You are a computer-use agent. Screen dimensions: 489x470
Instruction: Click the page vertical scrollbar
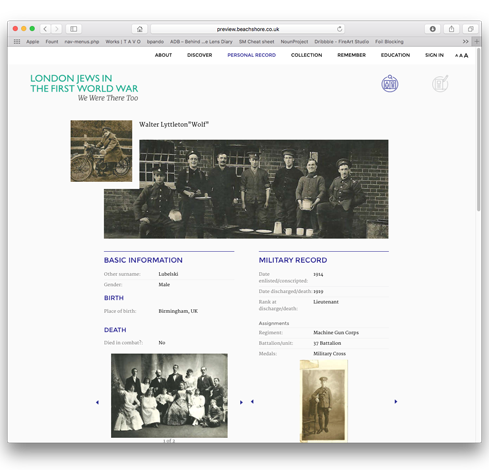click(x=479, y=130)
